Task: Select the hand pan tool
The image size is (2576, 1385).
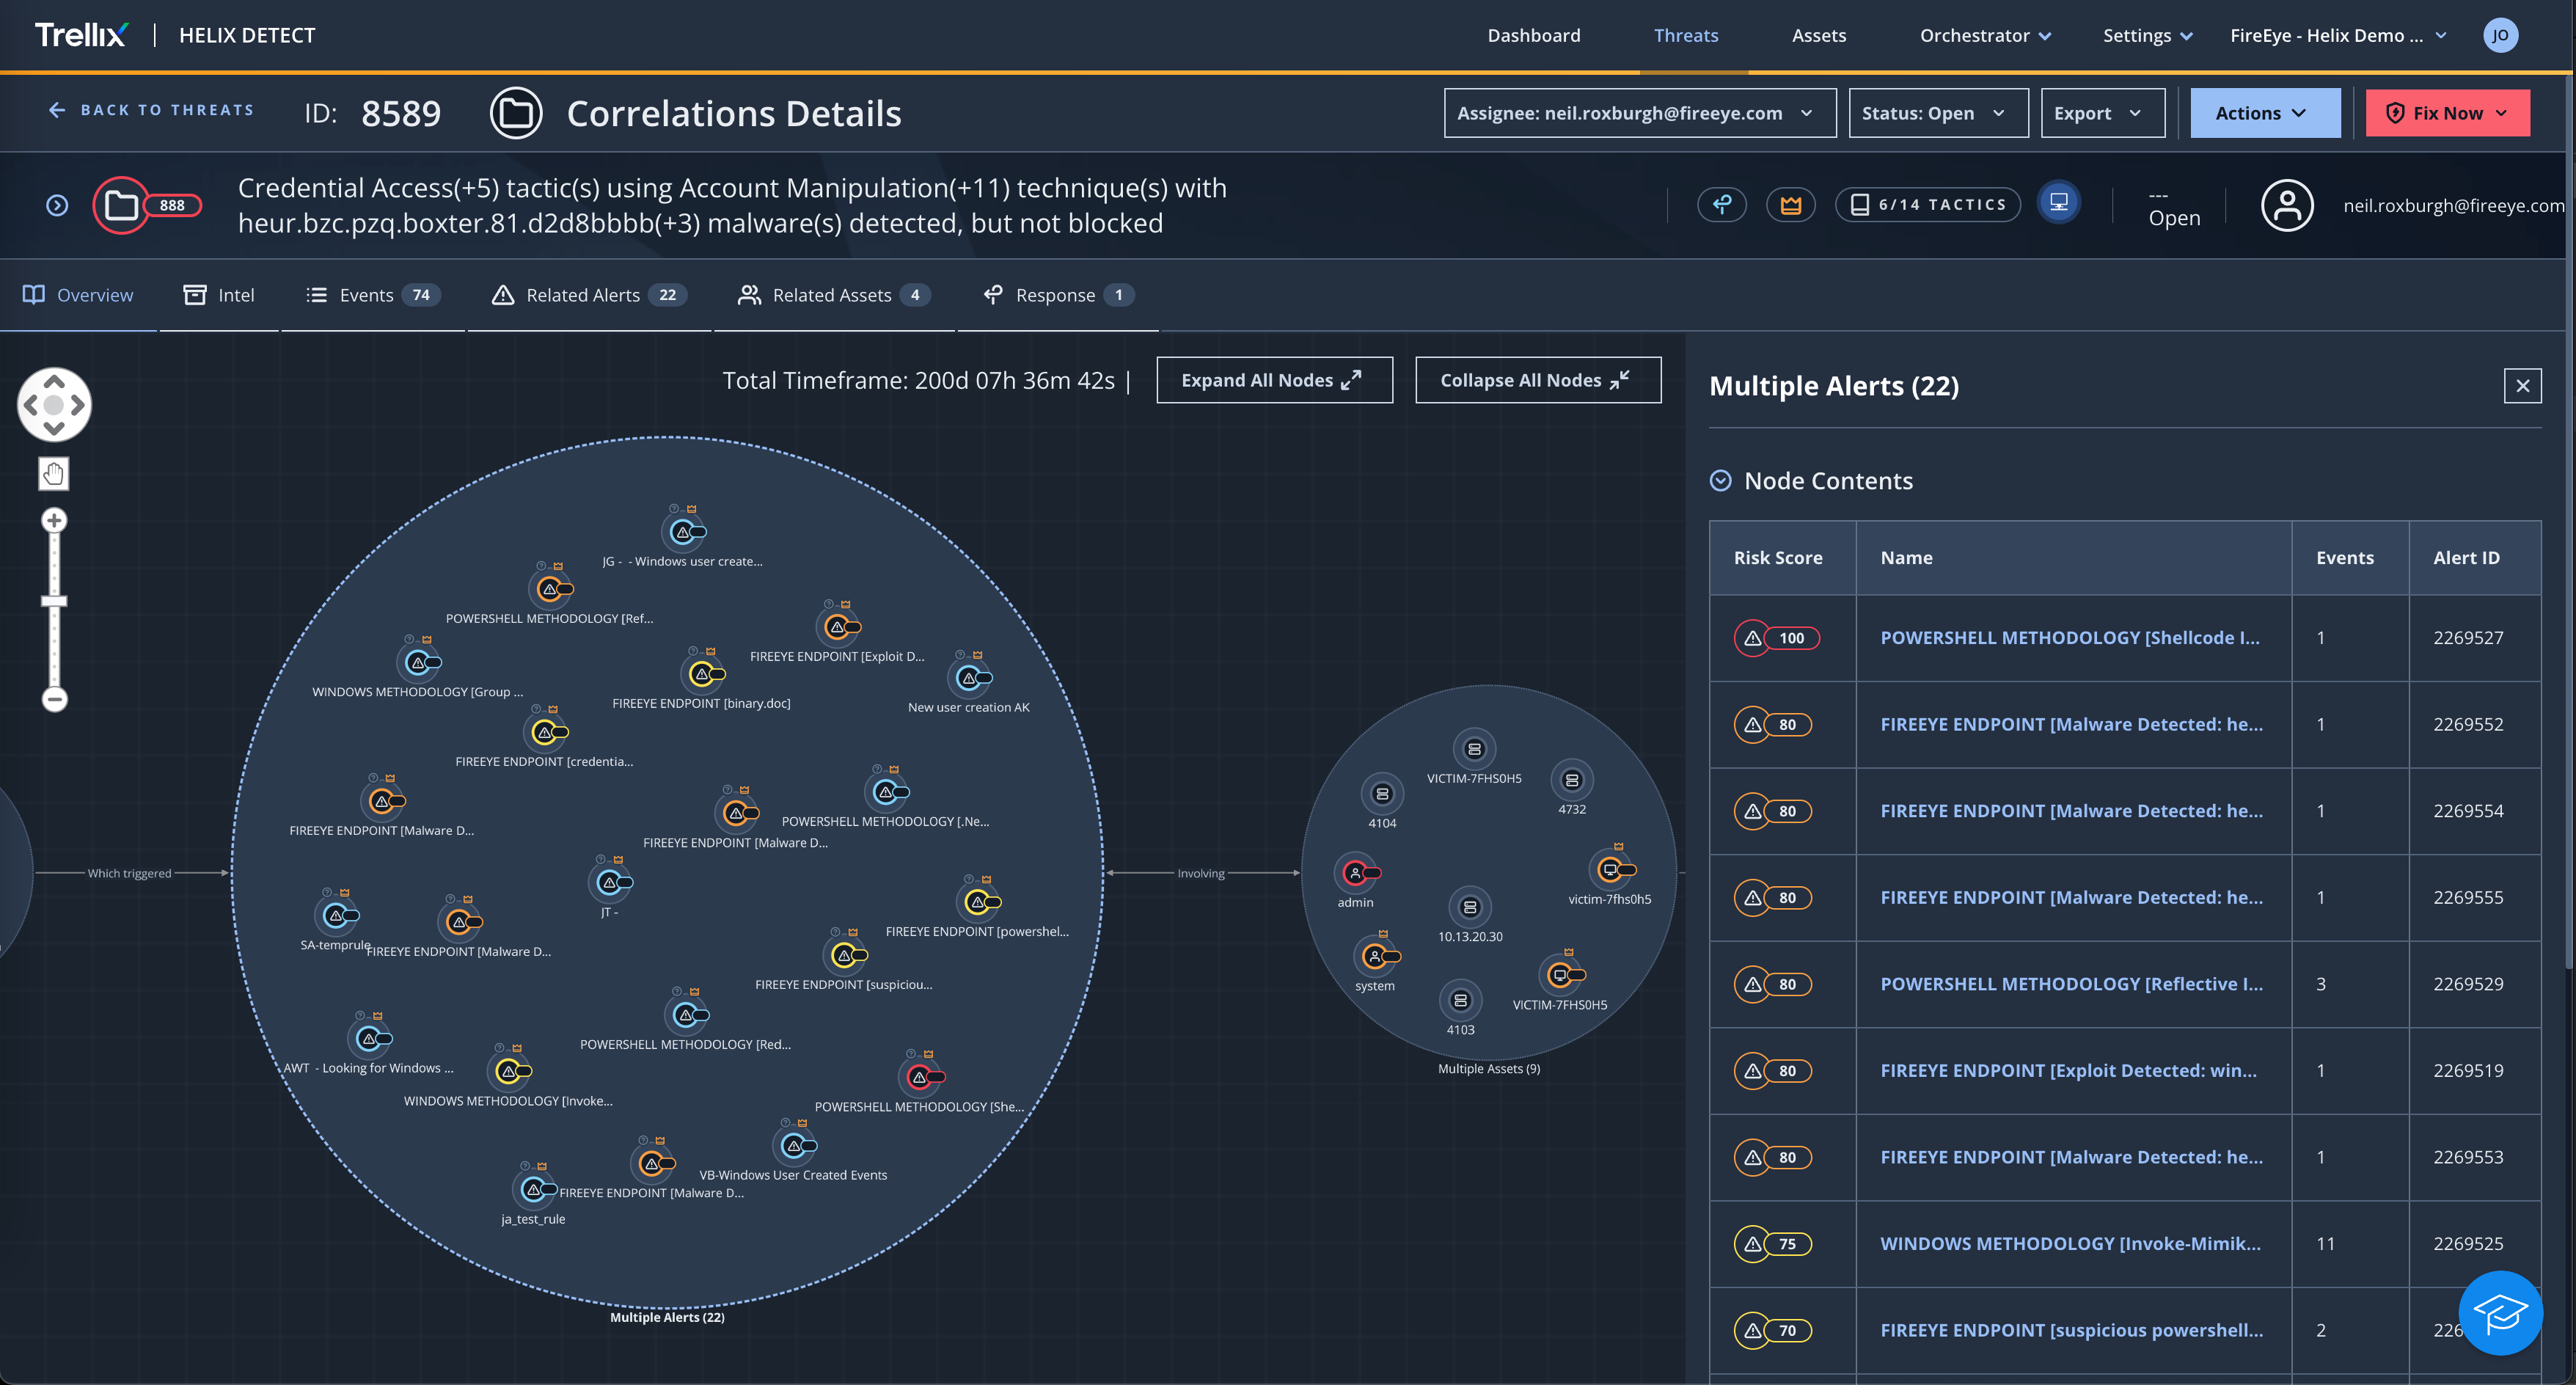Action: click(54, 474)
